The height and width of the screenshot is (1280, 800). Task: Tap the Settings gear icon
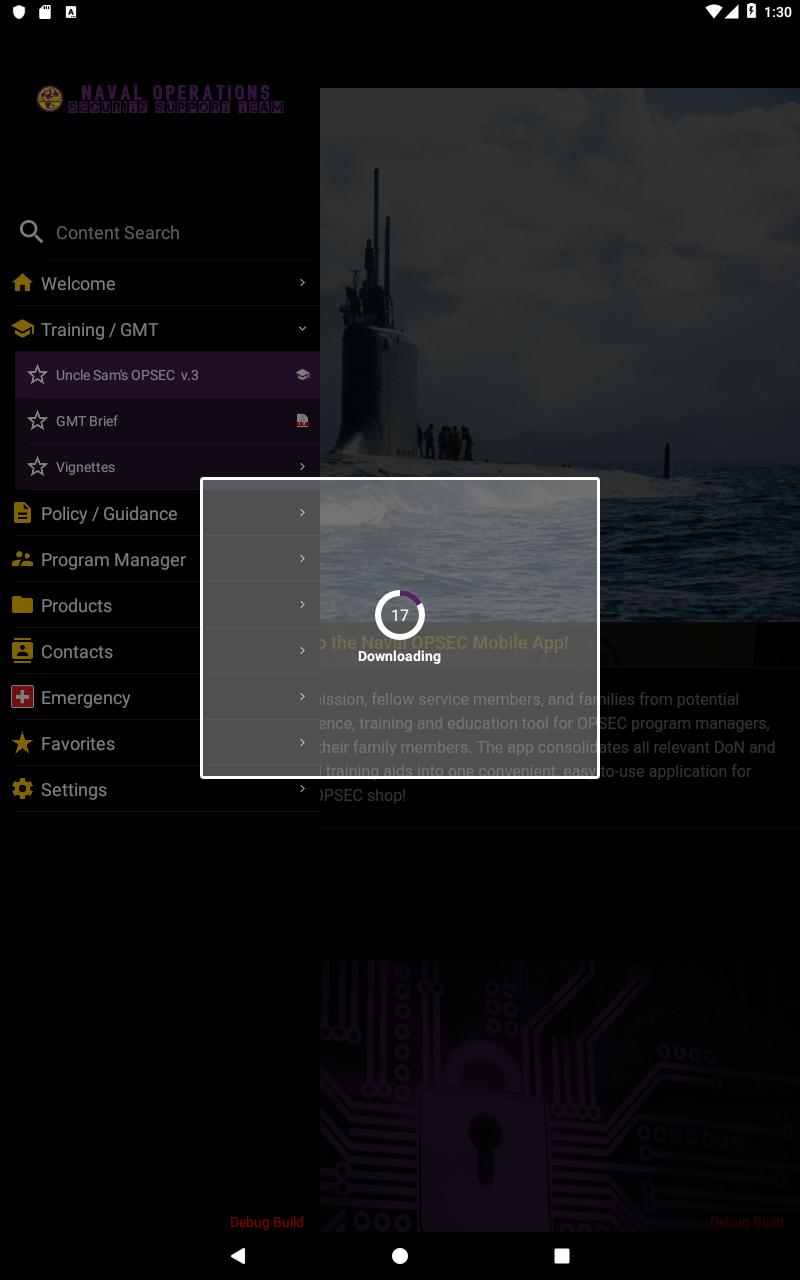point(22,789)
